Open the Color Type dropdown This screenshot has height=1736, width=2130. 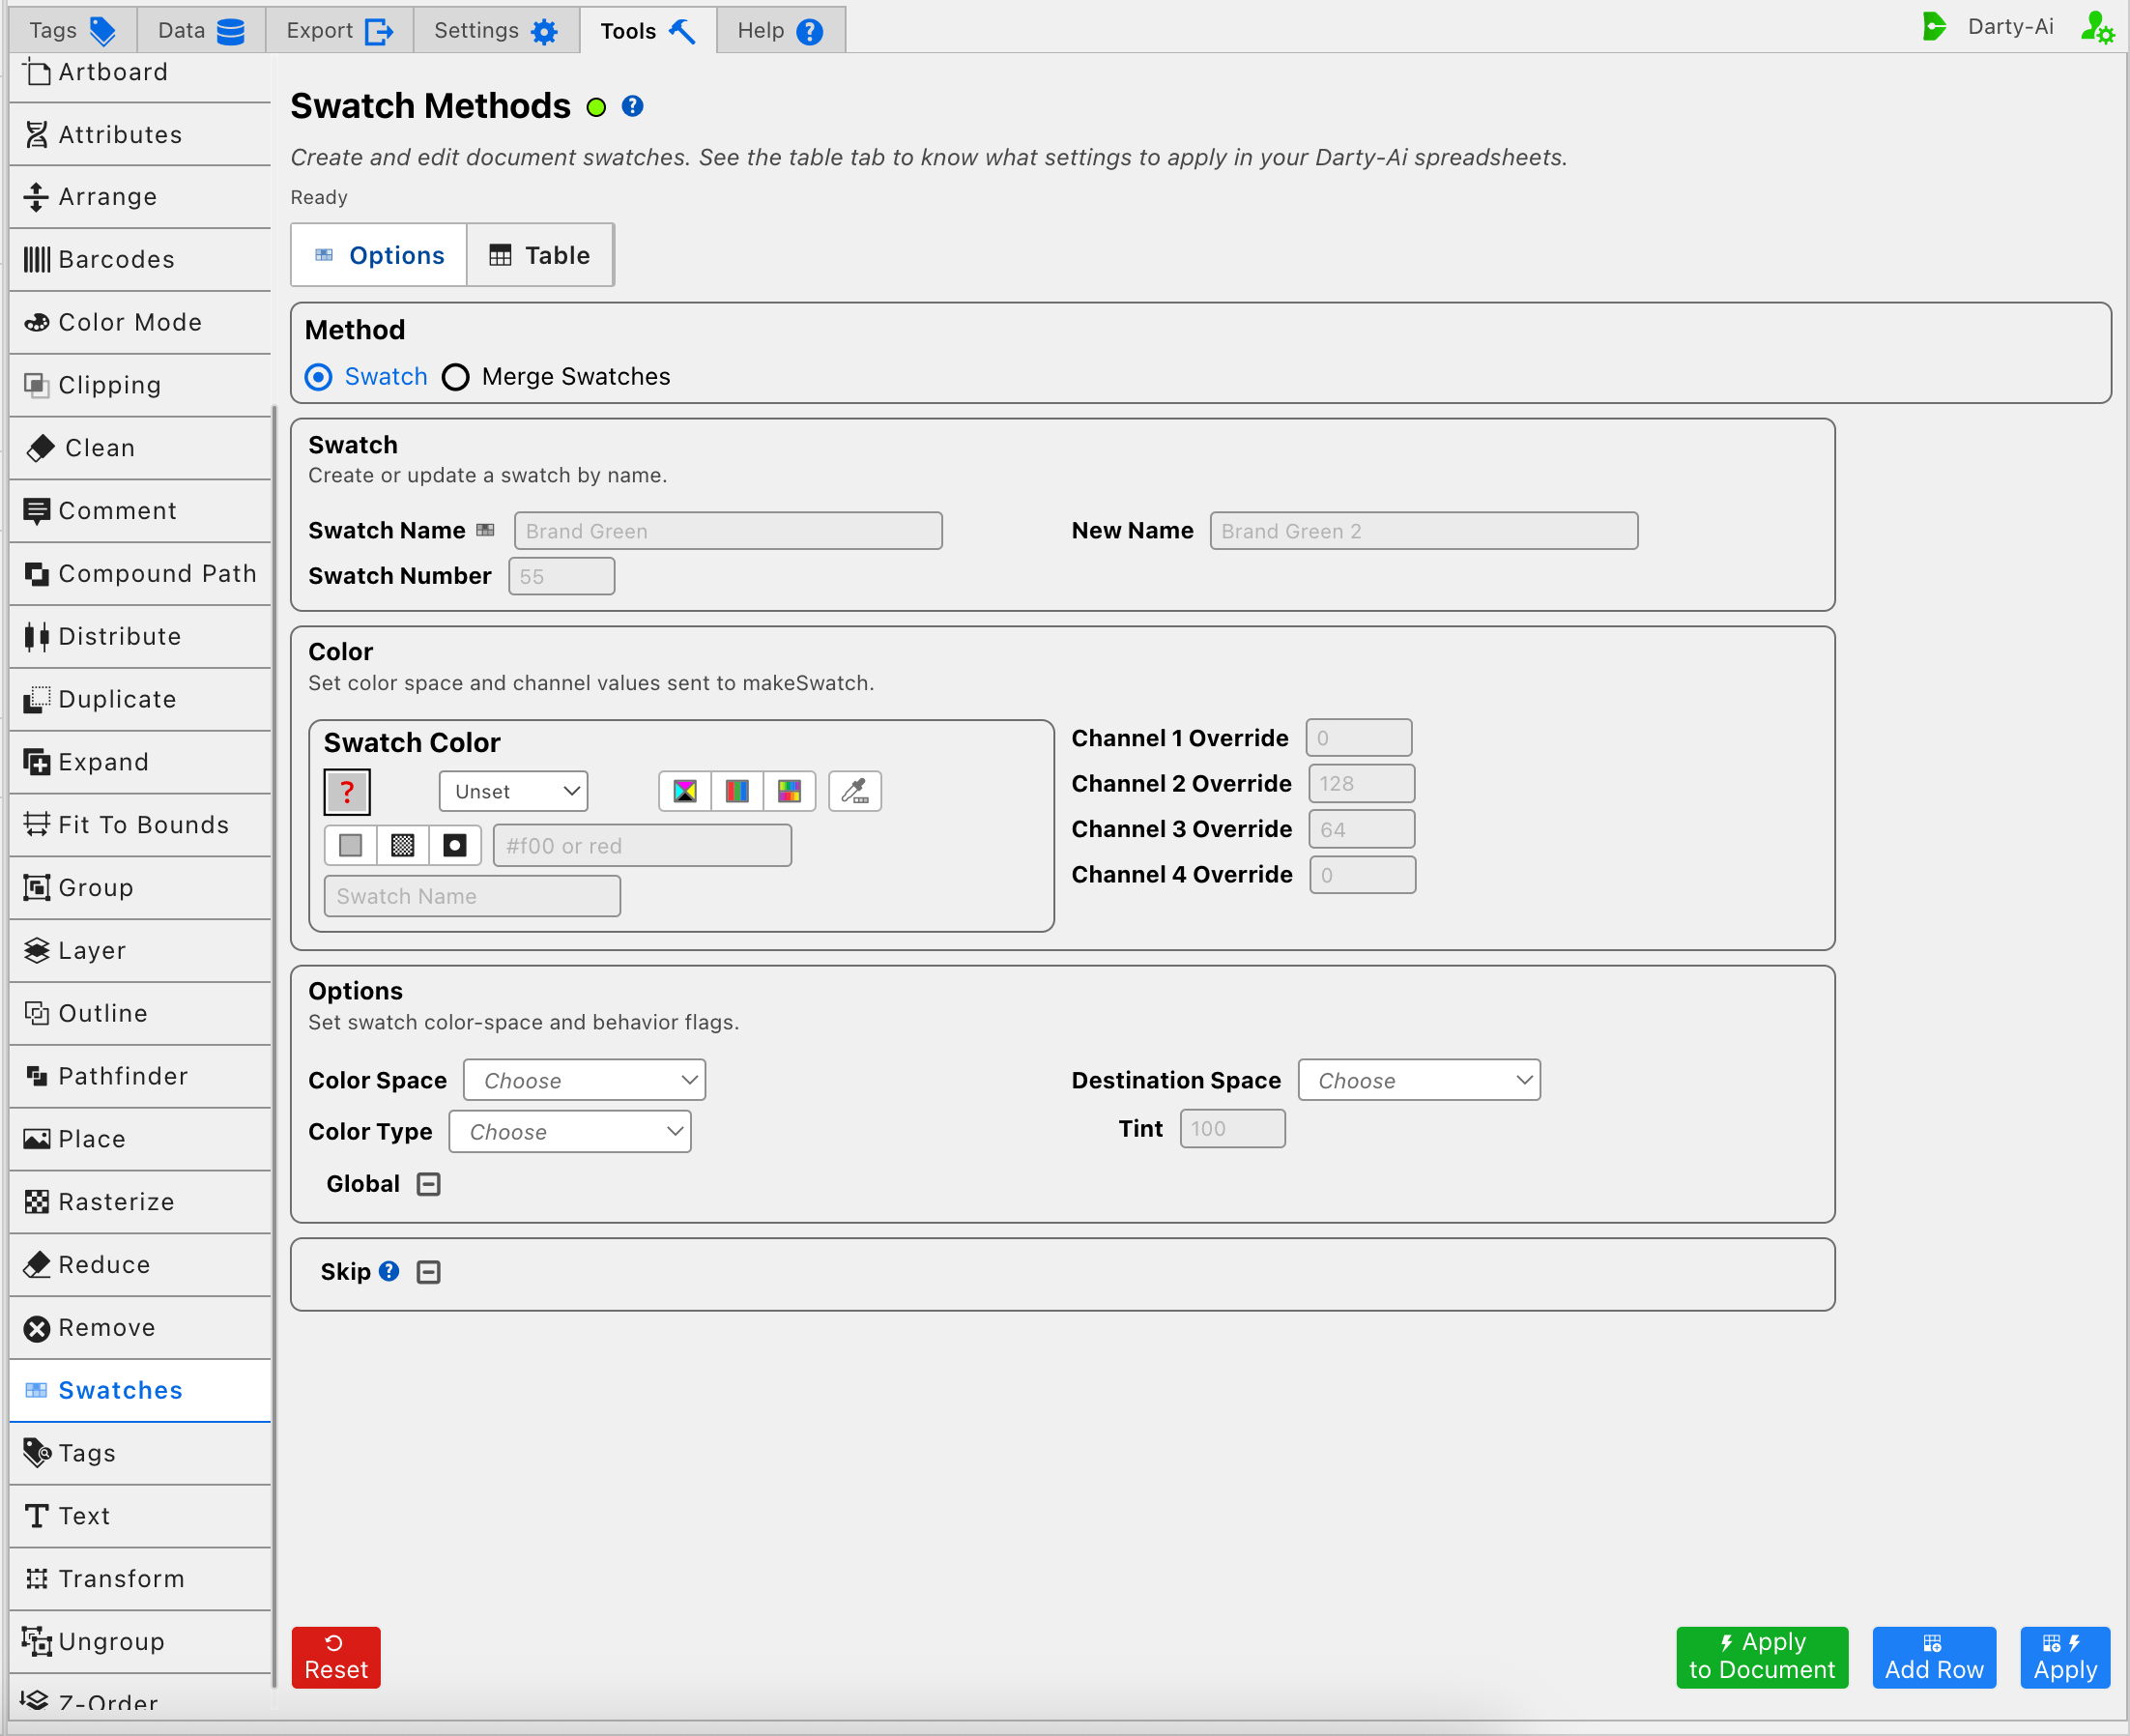click(570, 1132)
